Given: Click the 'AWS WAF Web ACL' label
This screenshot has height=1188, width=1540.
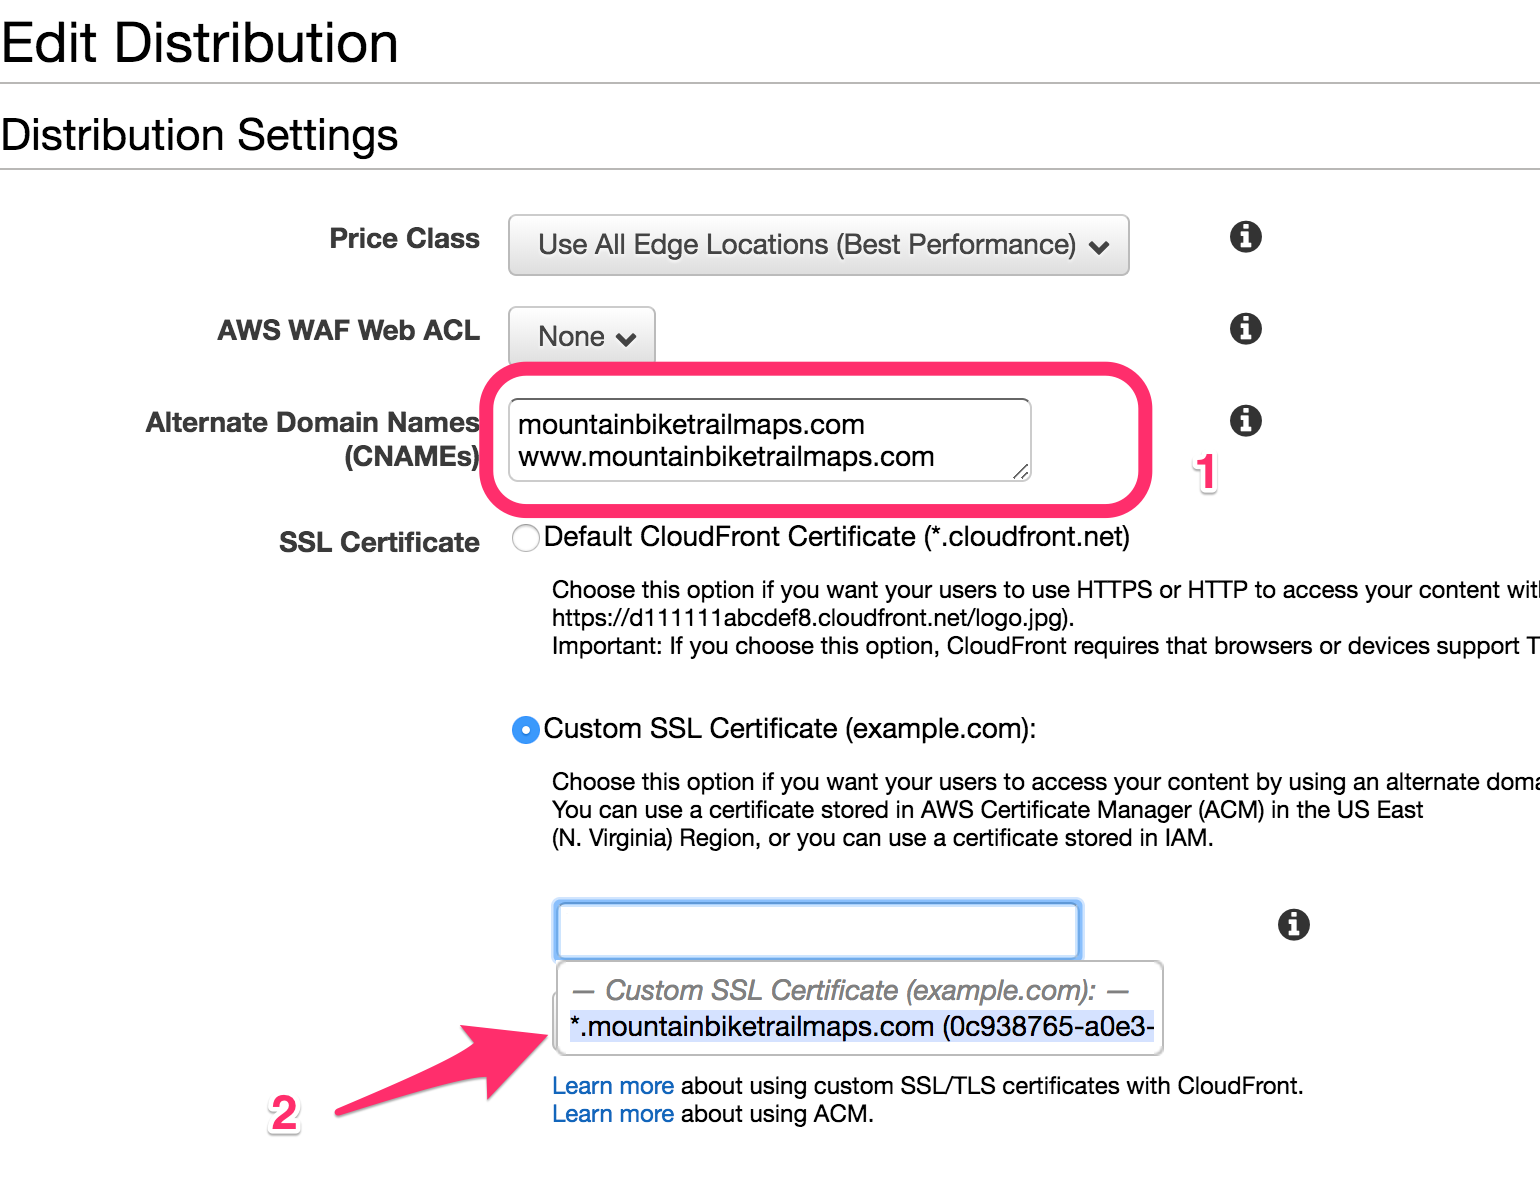Looking at the screenshot, I should click(x=348, y=330).
